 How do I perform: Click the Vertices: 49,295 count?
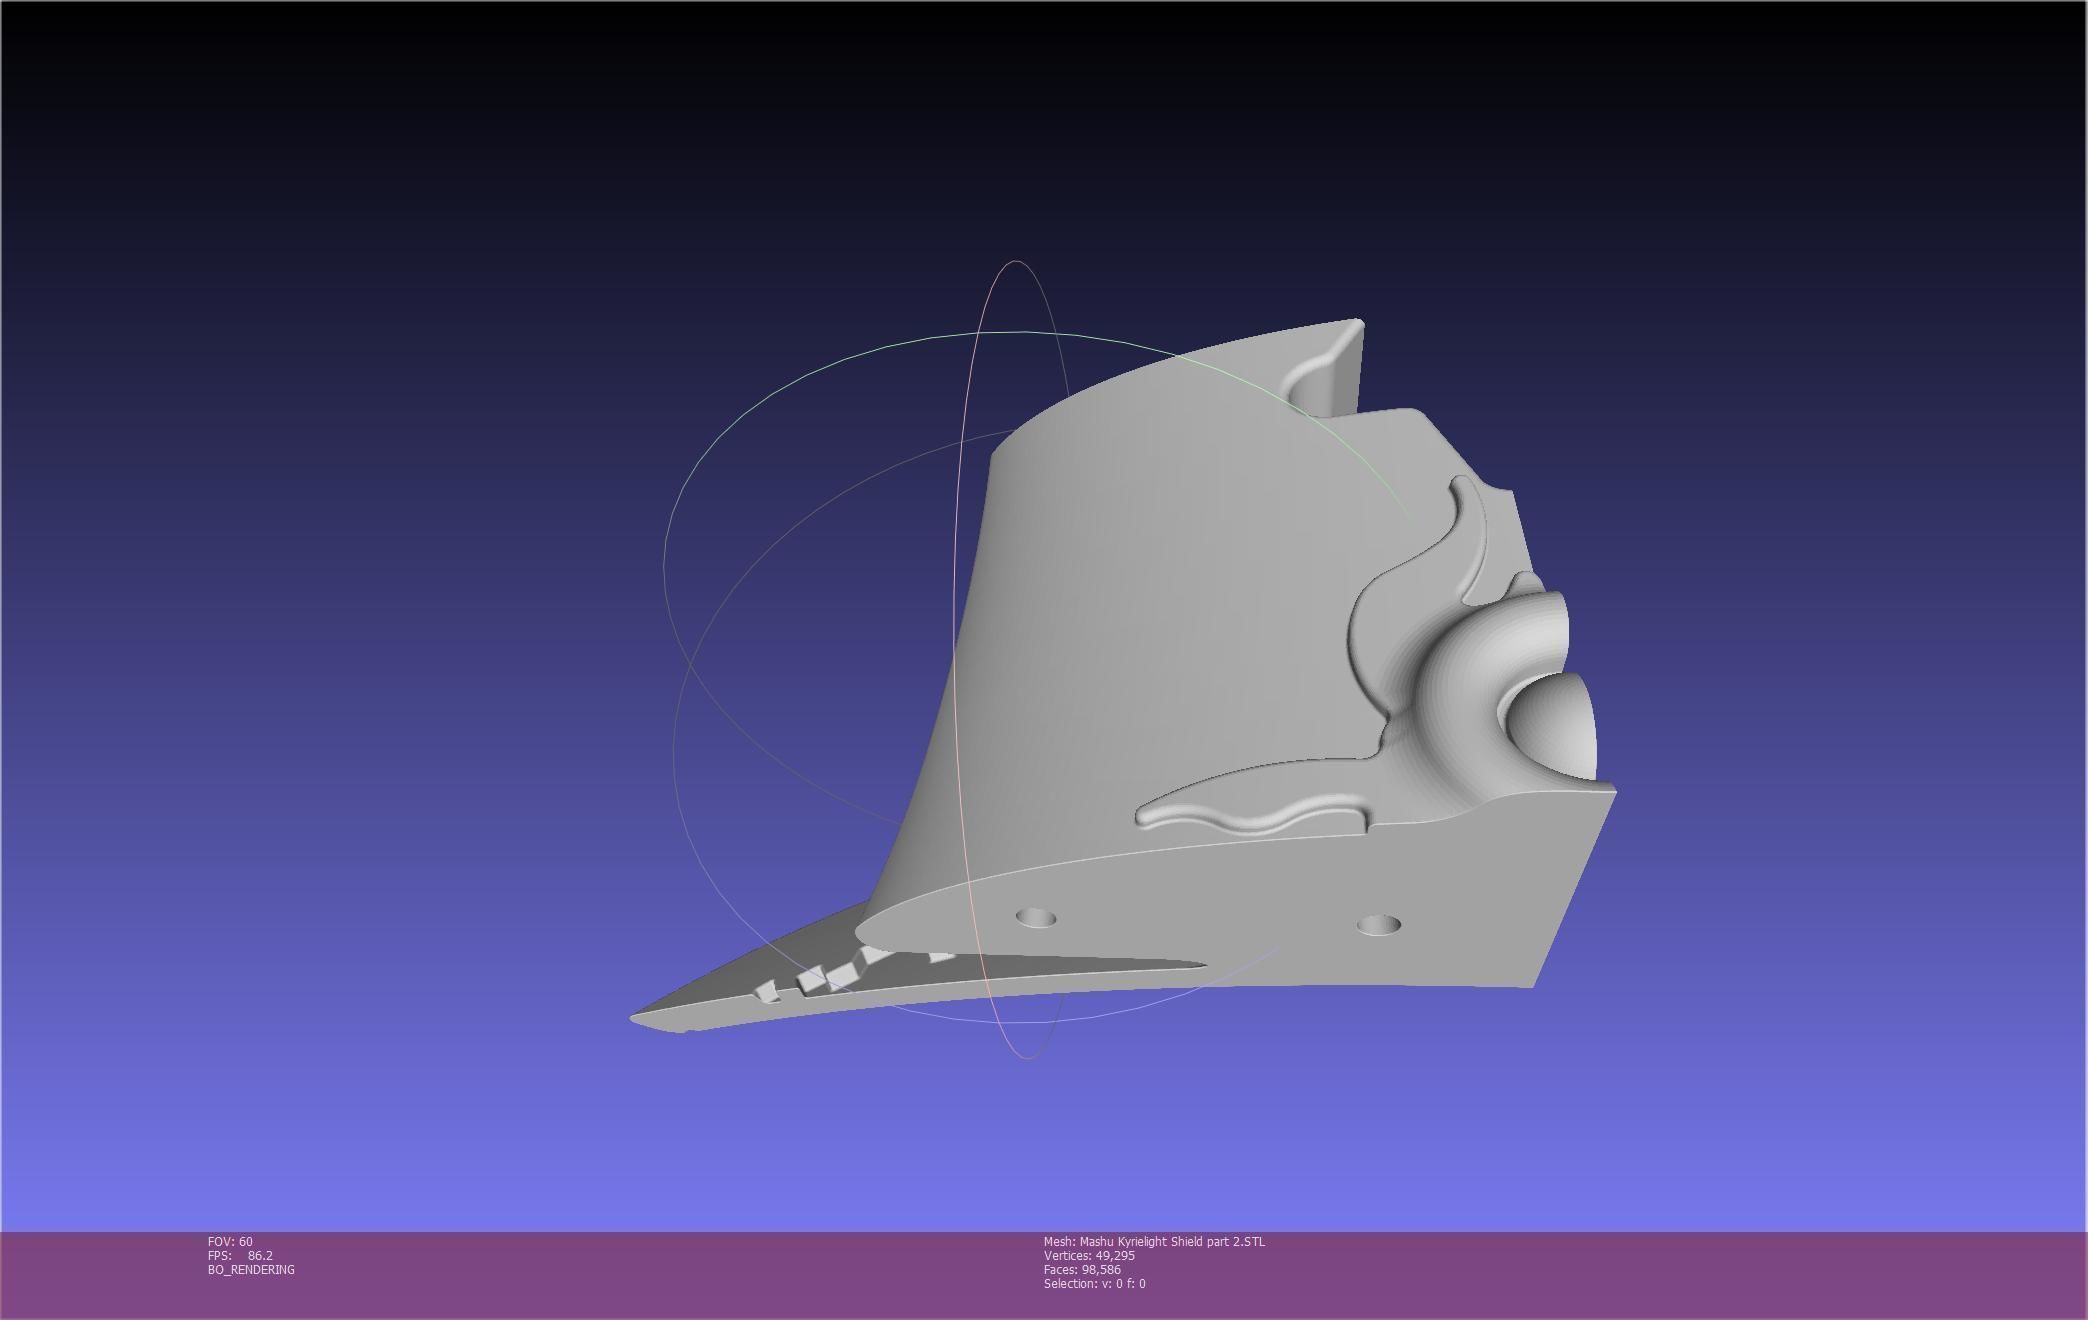[x=1089, y=1255]
